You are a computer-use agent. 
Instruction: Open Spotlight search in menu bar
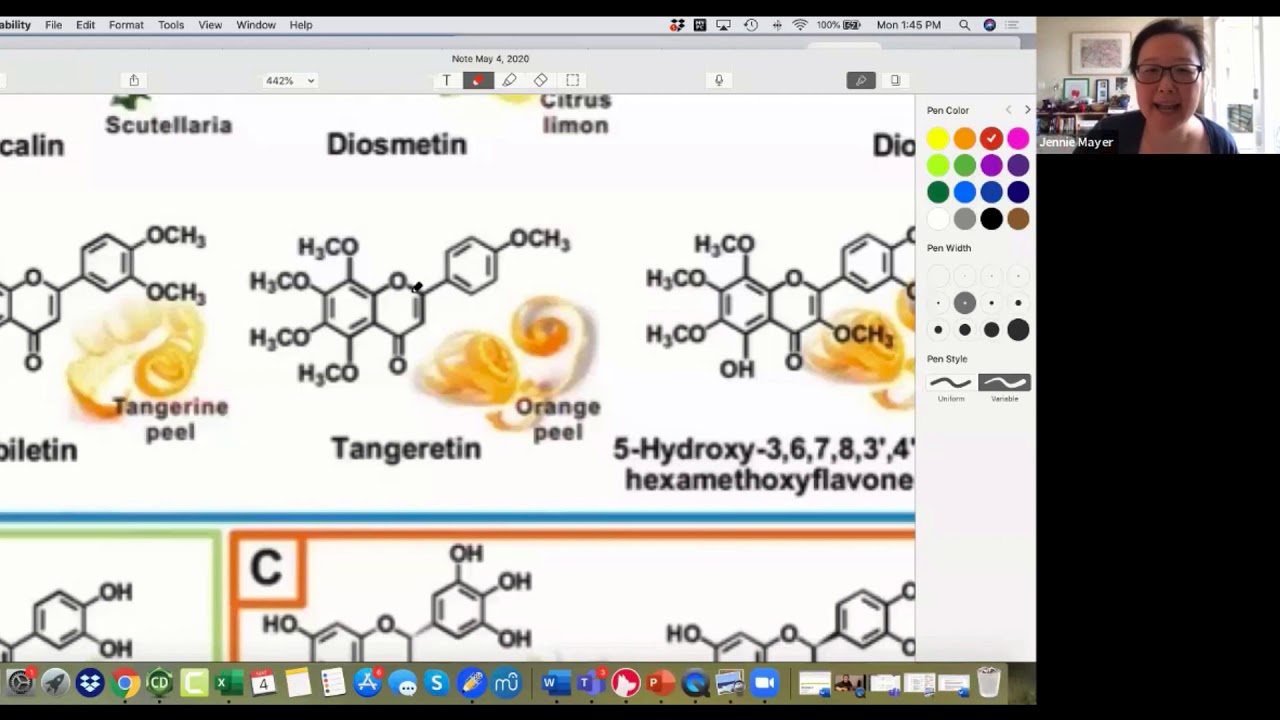[964, 25]
